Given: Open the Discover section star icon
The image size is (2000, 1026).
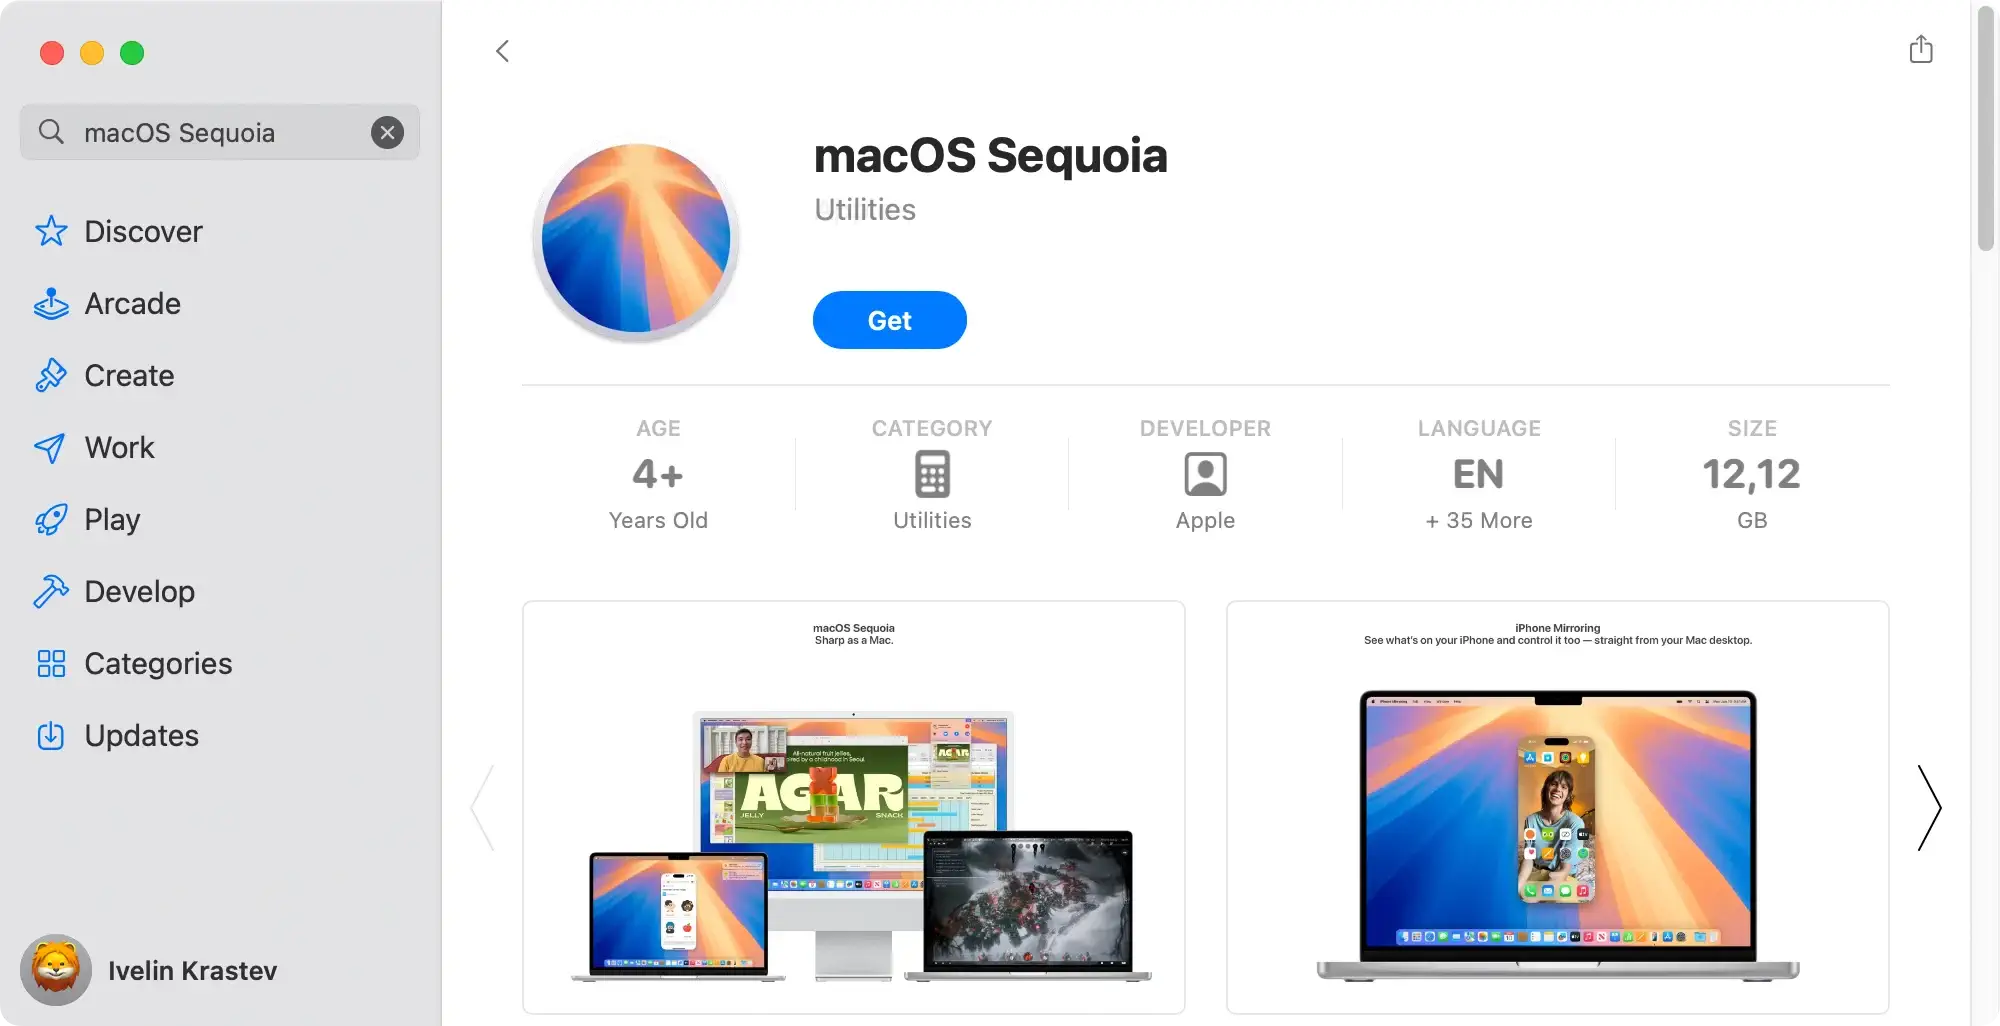Looking at the screenshot, I should tap(51, 231).
